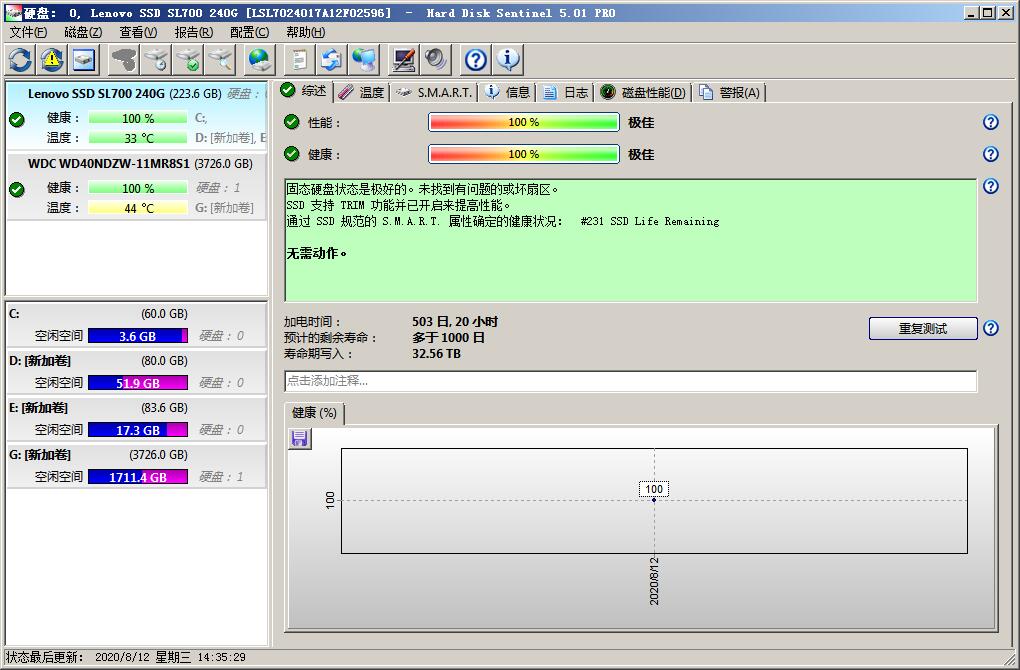Select the 健康 (%) graph tab
This screenshot has width=1020, height=670.
pos(314,413)
